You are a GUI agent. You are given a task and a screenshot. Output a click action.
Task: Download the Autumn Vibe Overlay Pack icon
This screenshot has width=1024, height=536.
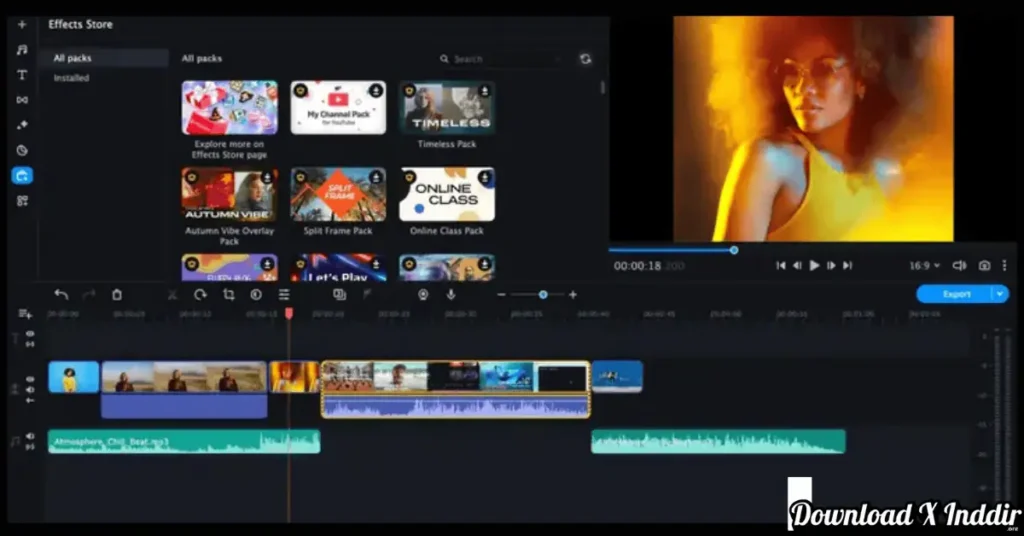coord(266,177)
